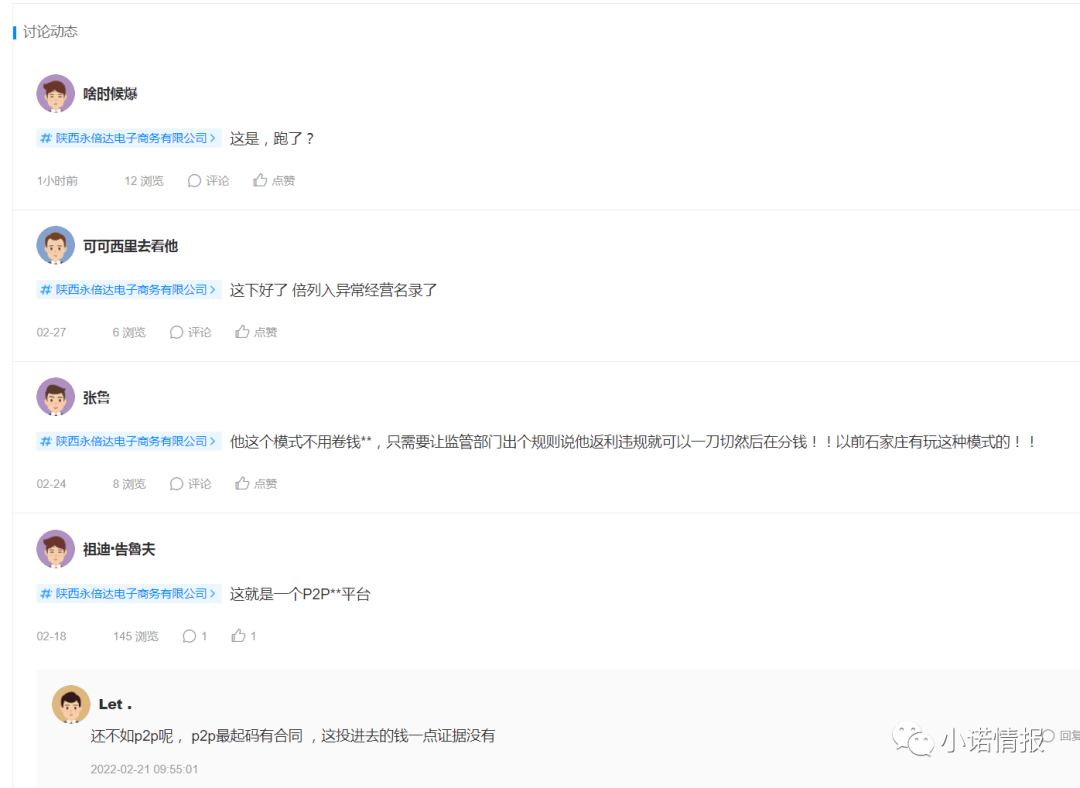The image size is (1080, 788).
Task: Open username 张鲁's profile
Action: pyautogui.click(x=96, y=397)
